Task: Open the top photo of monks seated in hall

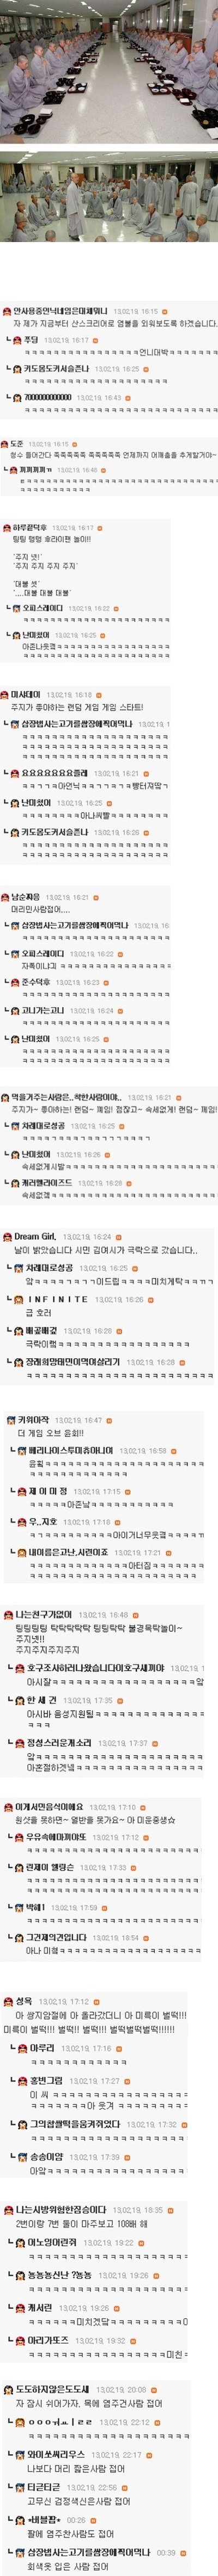Action: click(109, 70)
